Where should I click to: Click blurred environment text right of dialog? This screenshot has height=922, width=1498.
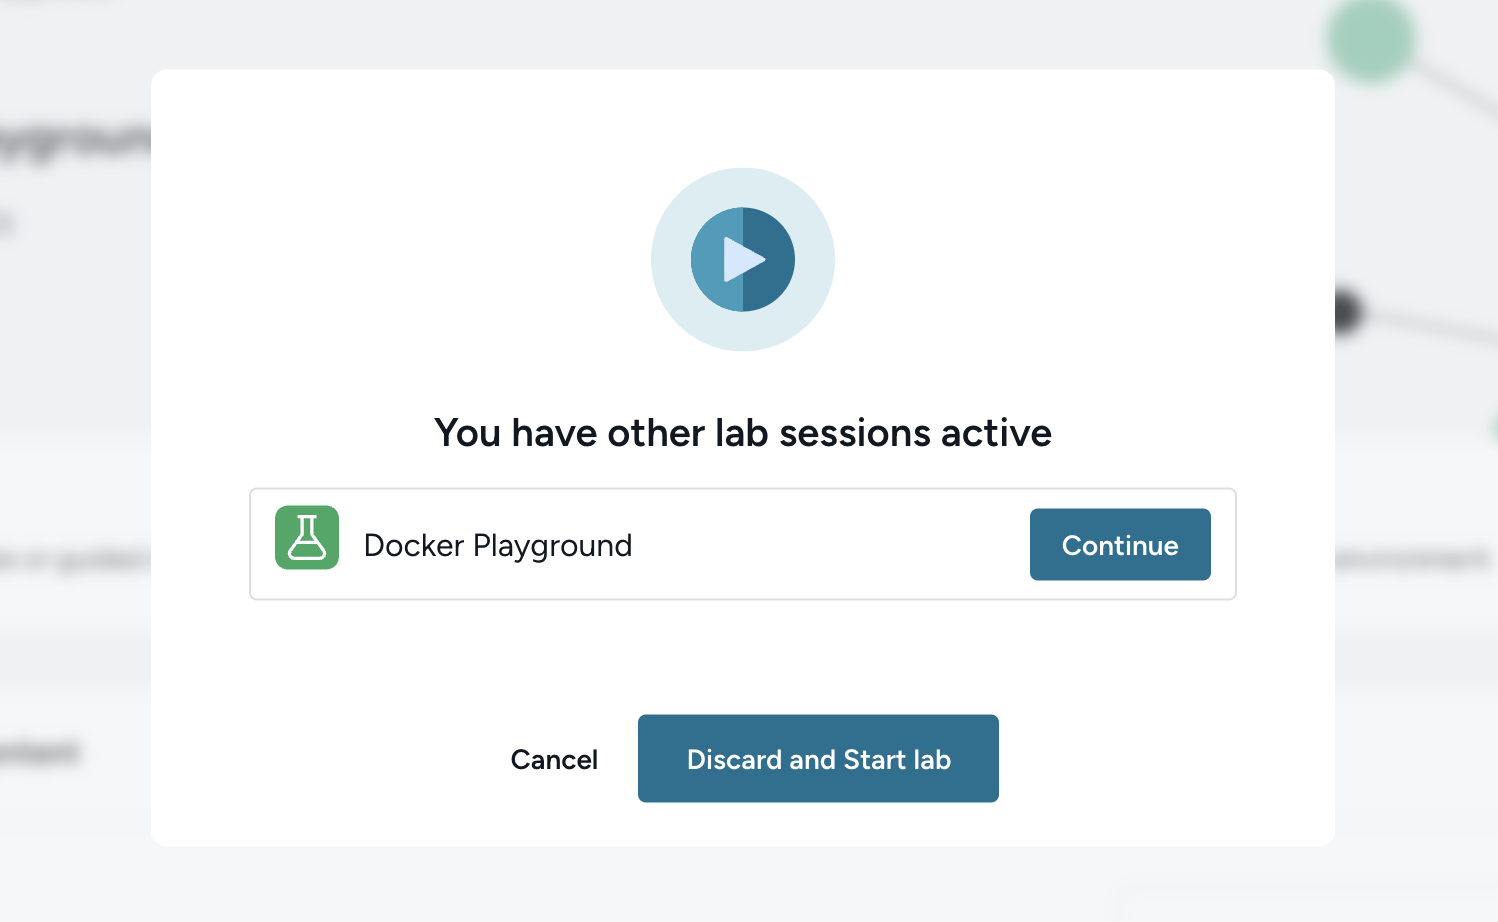[1412, 559]
